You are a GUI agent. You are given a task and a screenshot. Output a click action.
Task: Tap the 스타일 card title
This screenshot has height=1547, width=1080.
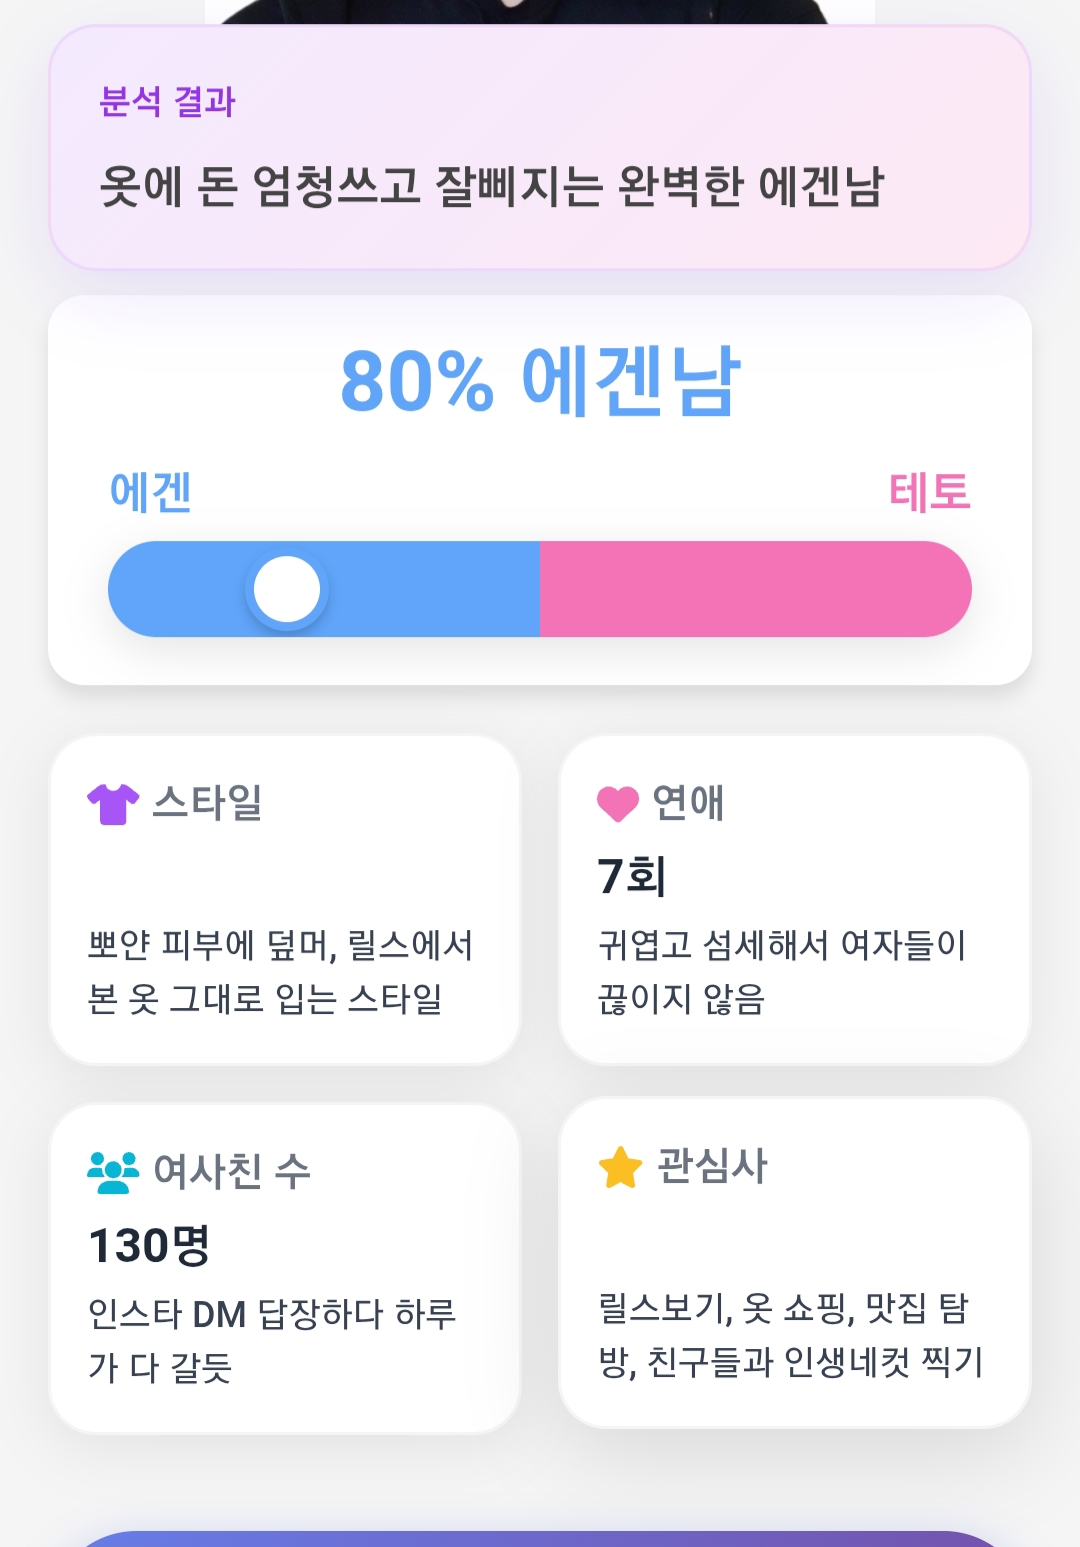click(208, 802)
